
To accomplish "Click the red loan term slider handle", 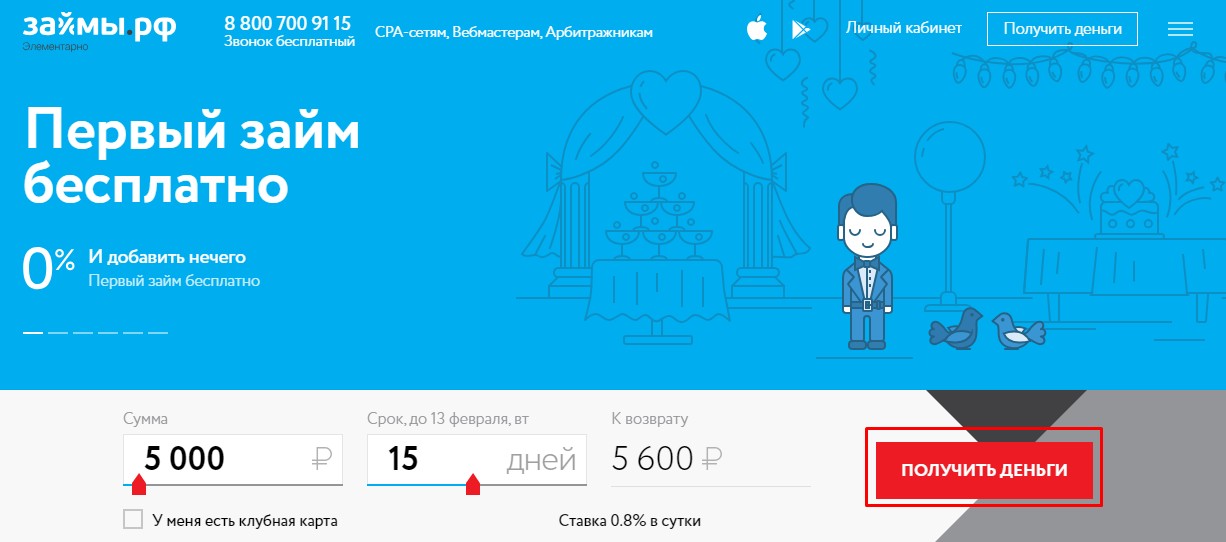I will 473,485.
